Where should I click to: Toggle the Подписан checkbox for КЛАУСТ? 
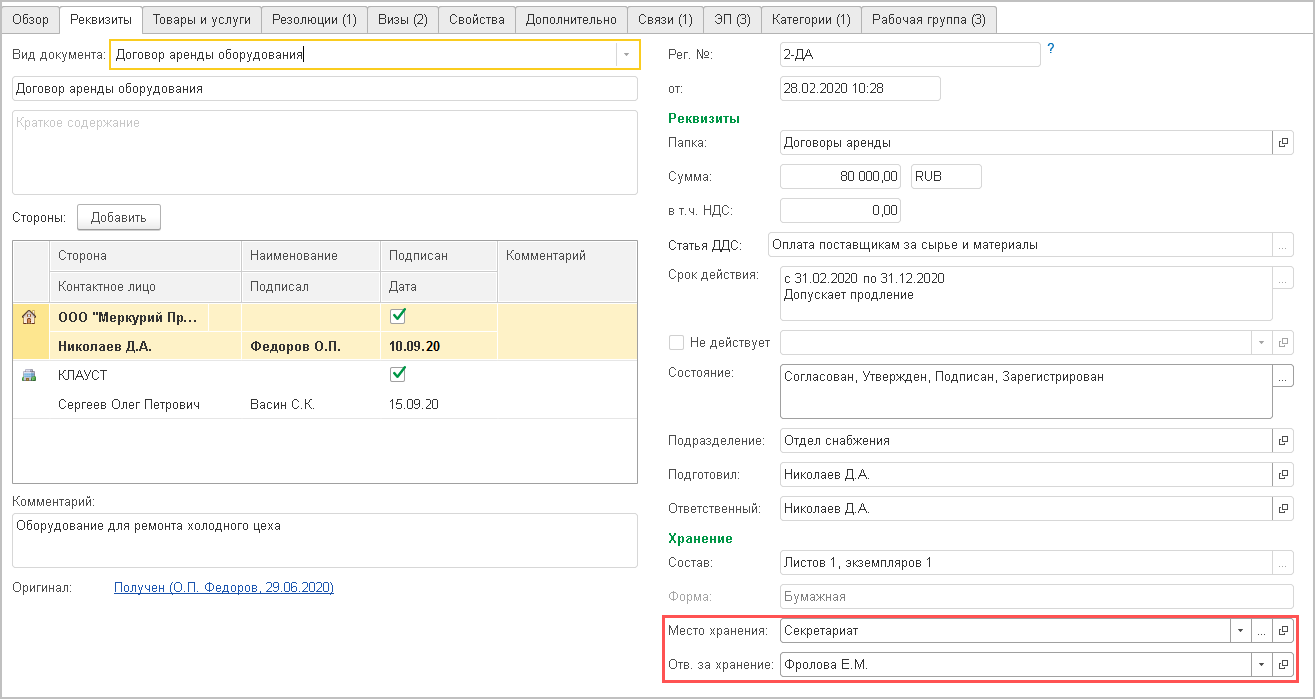398,373
